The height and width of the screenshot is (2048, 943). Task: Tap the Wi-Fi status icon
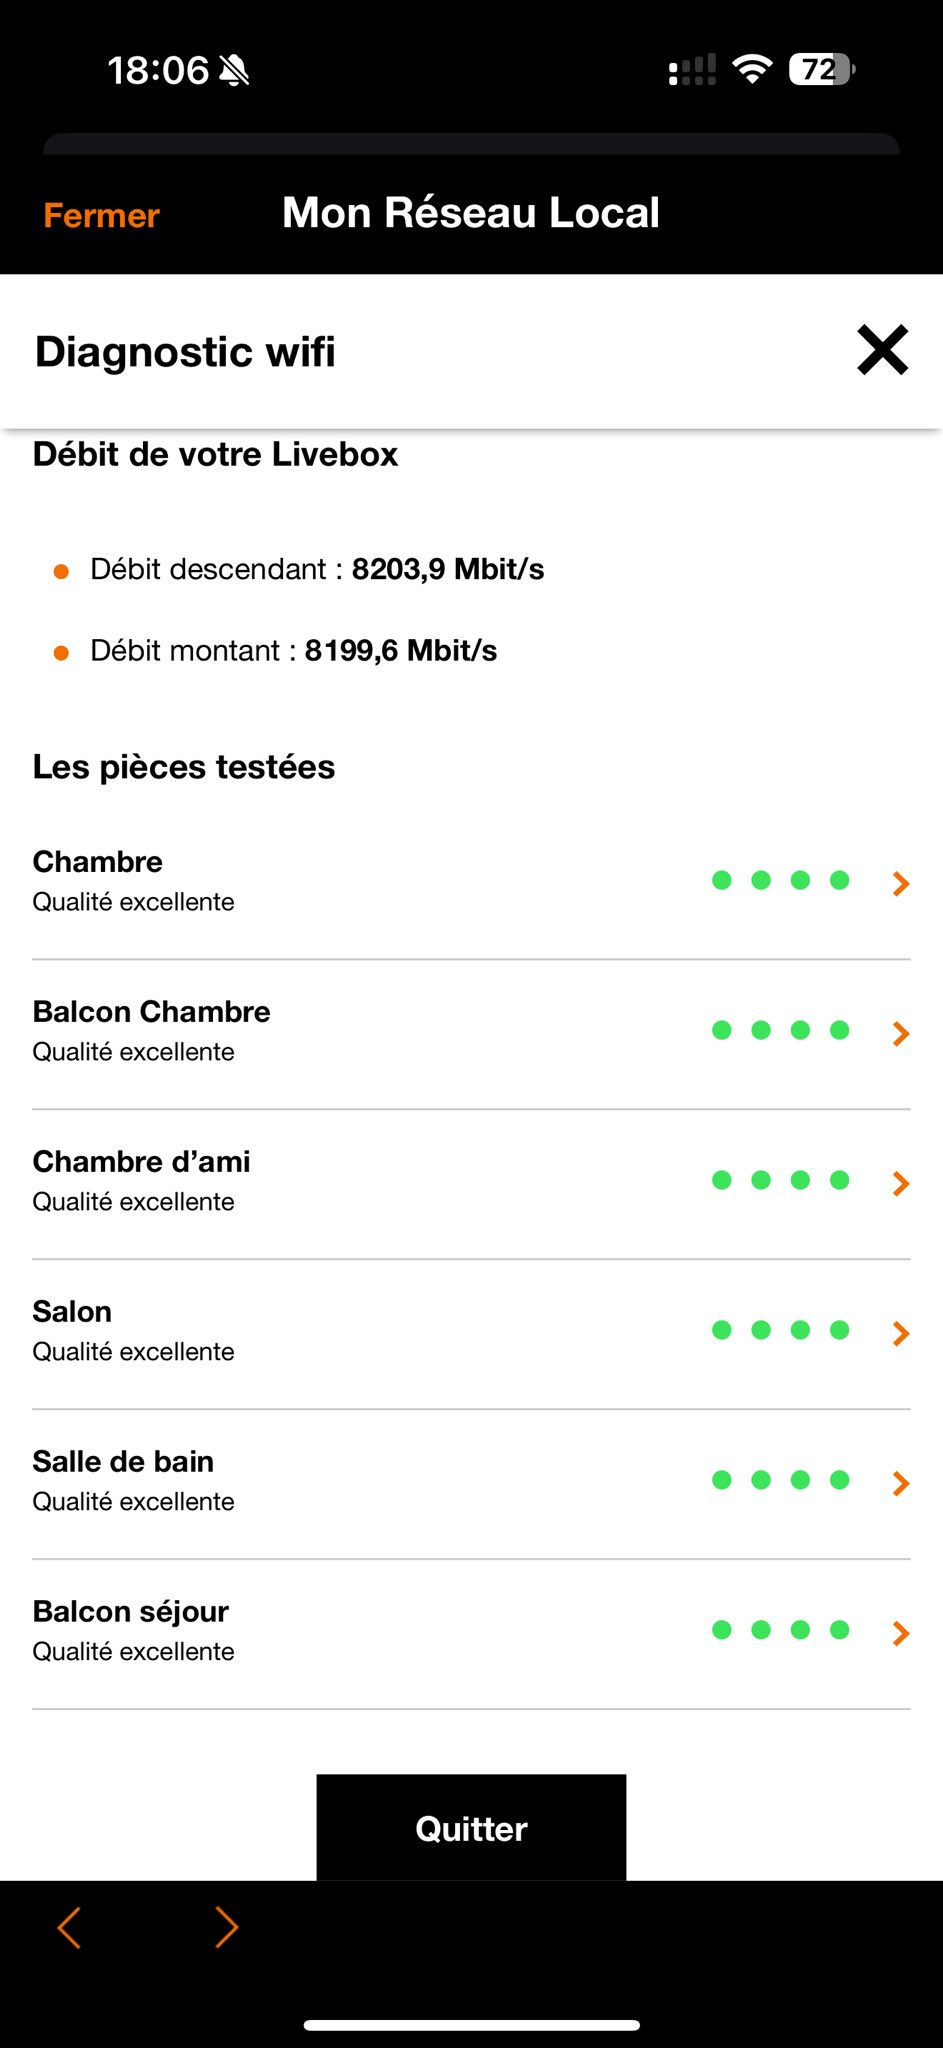pyautogui.click(x=752, y=69)
